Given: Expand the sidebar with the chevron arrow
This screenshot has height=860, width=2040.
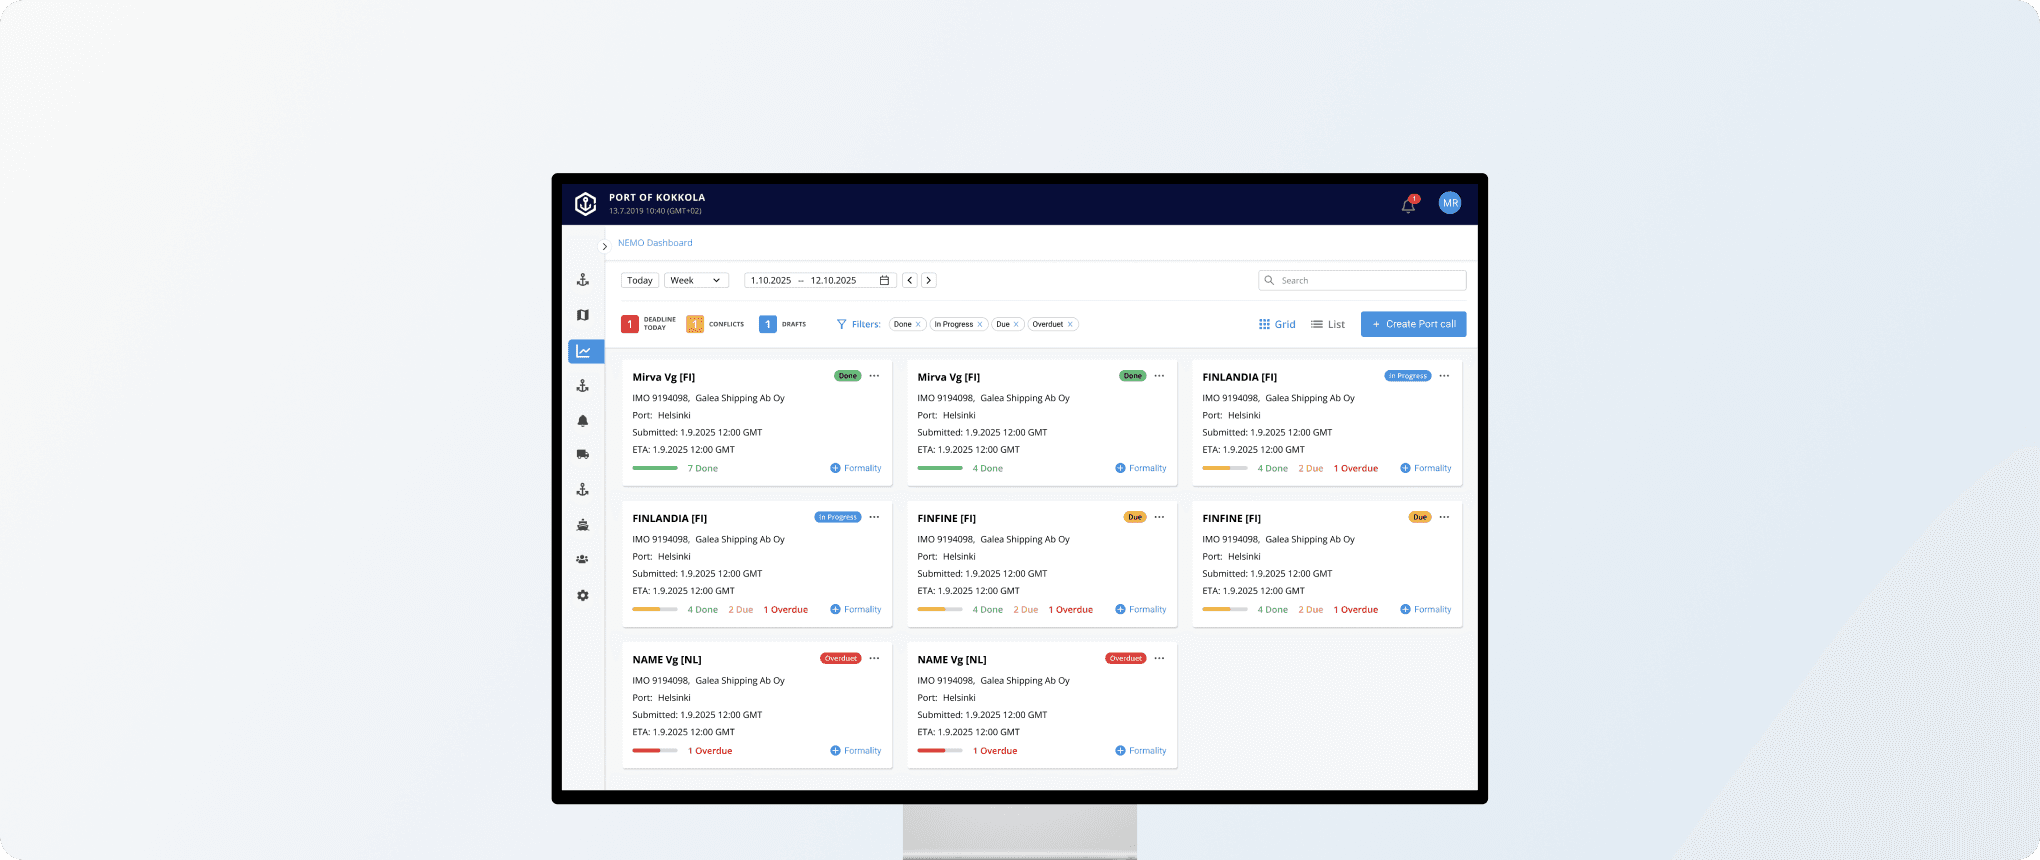Looking at the screenshot, I should point(604,247).
